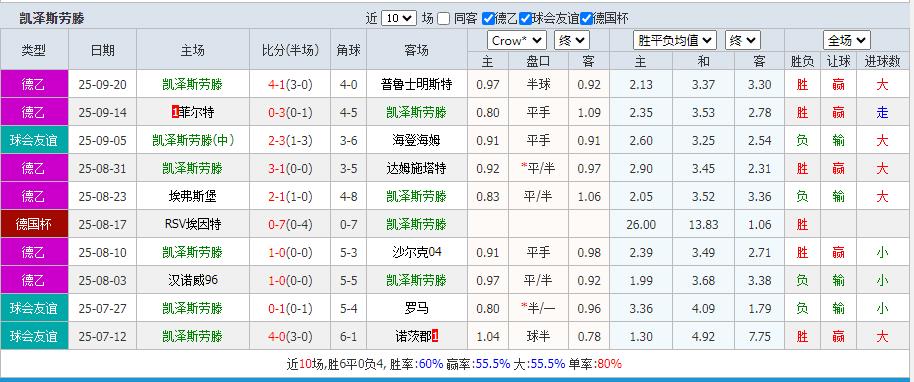Open 罗马 team link
This screenshot has height=382, width=914.
417,309
